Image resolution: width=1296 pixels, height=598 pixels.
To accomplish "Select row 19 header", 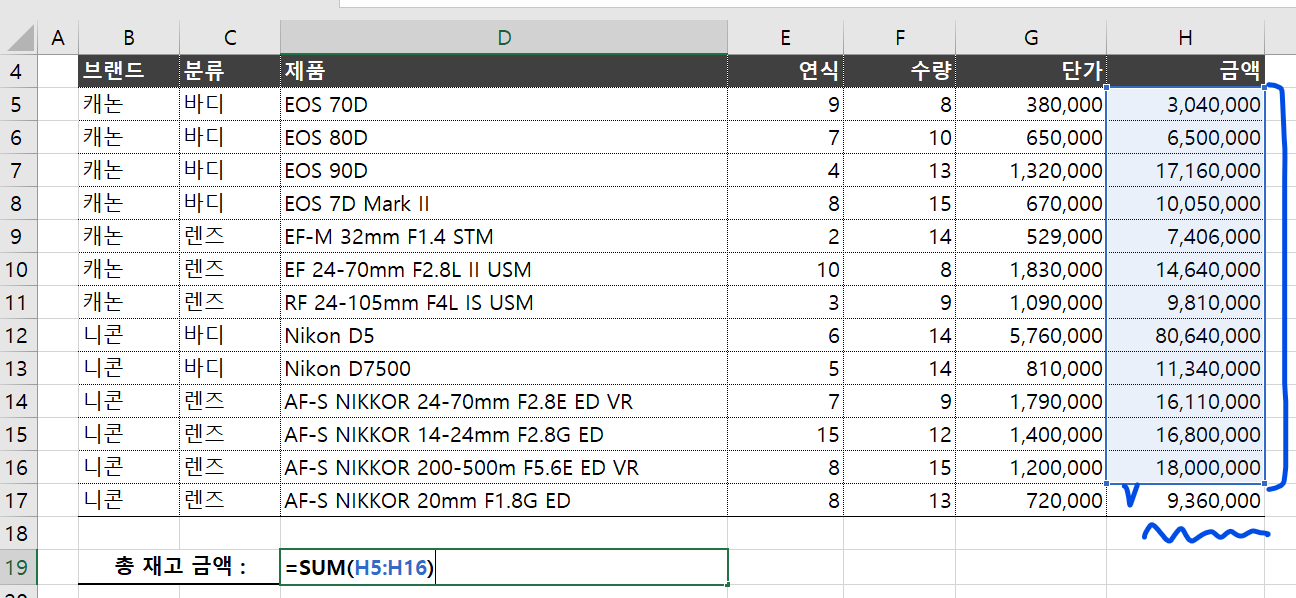I will (x=19, y=567).
